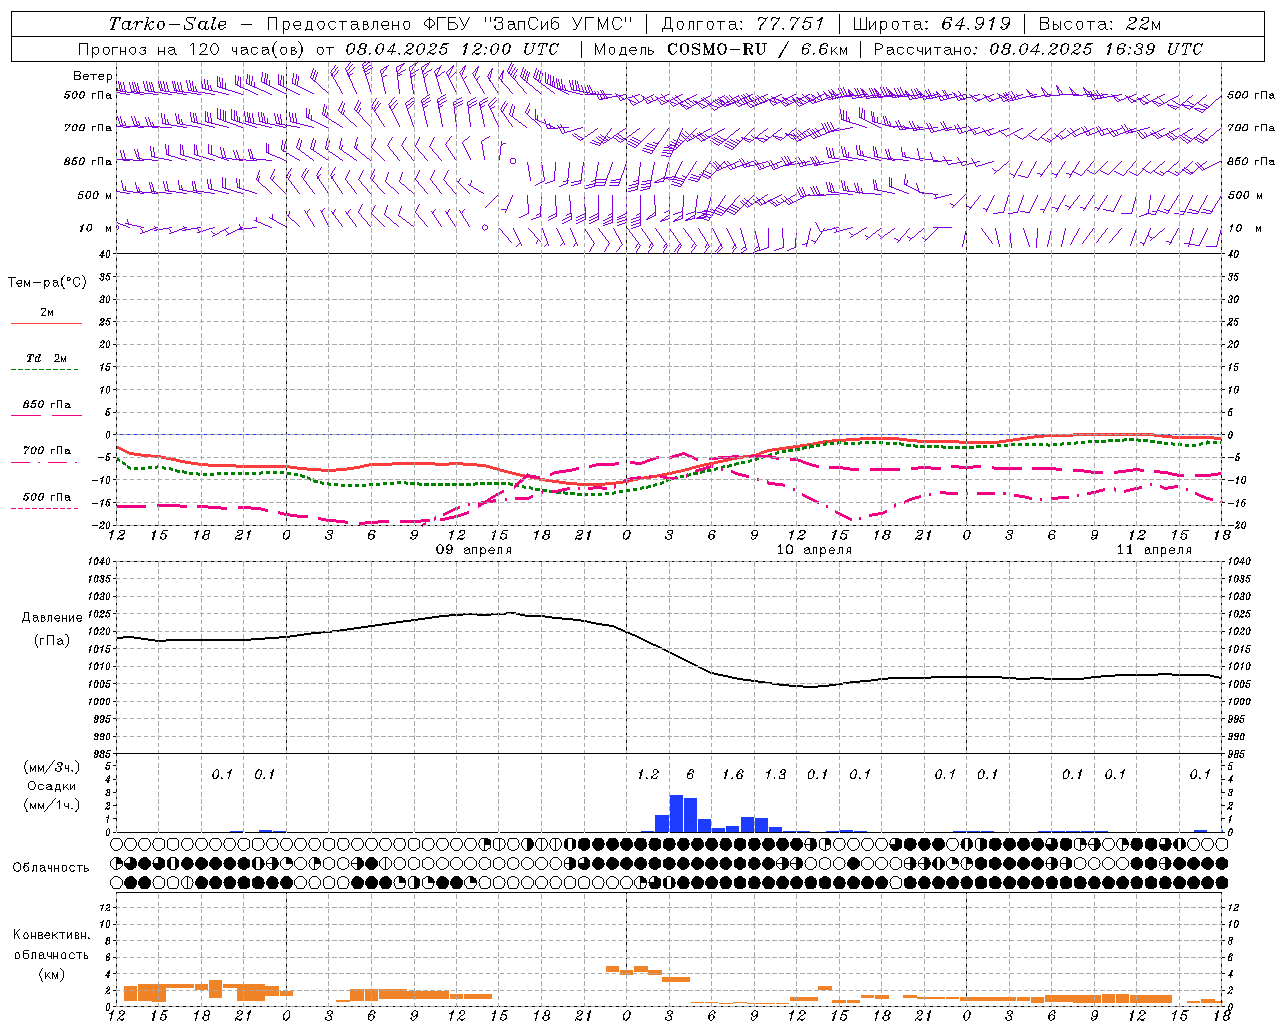Screen dimensions: 1280x1024
Task: Click the "Широта: 64.919" latitude value
Action: tap(932, 24)
